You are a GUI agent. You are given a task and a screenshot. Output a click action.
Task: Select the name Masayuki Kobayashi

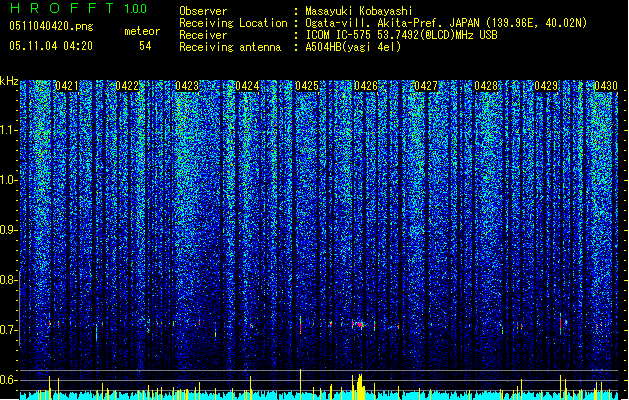pos(359,11)
